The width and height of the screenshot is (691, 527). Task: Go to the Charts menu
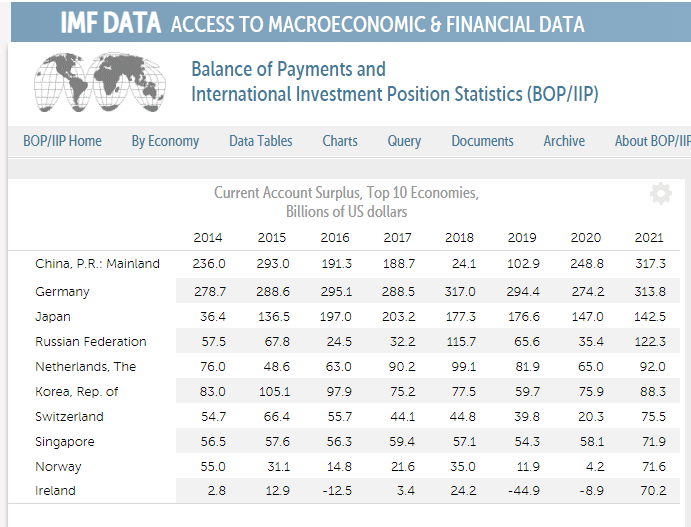point(340,141)
